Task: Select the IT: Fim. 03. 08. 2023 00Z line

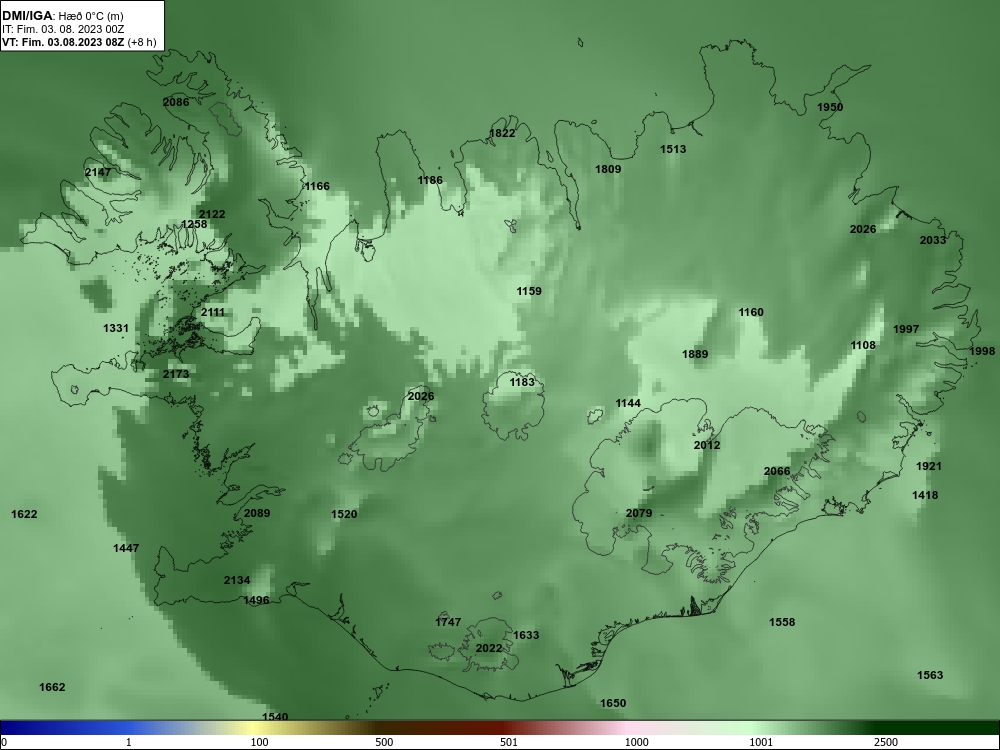Action: tap(62, 29)
